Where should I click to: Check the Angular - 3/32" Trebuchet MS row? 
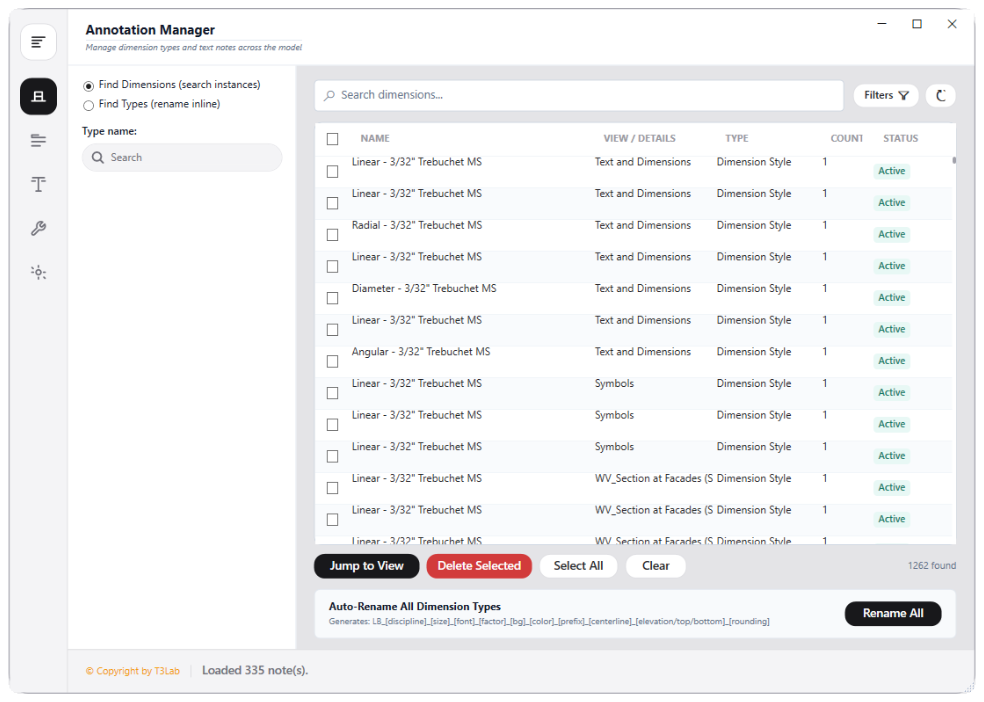coord(333,361)
